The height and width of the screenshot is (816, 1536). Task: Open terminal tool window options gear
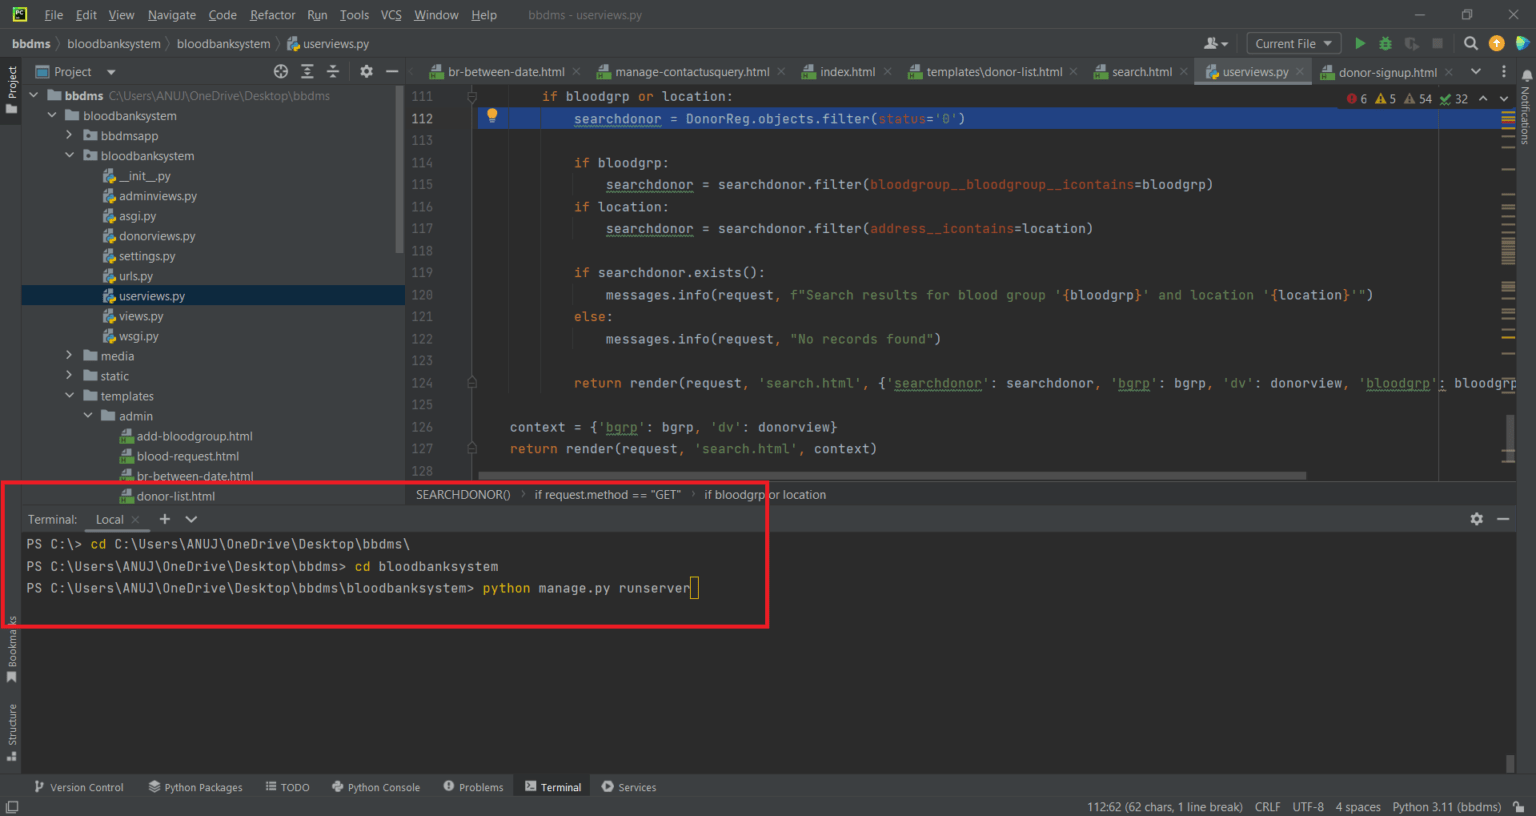[1477, 519]
